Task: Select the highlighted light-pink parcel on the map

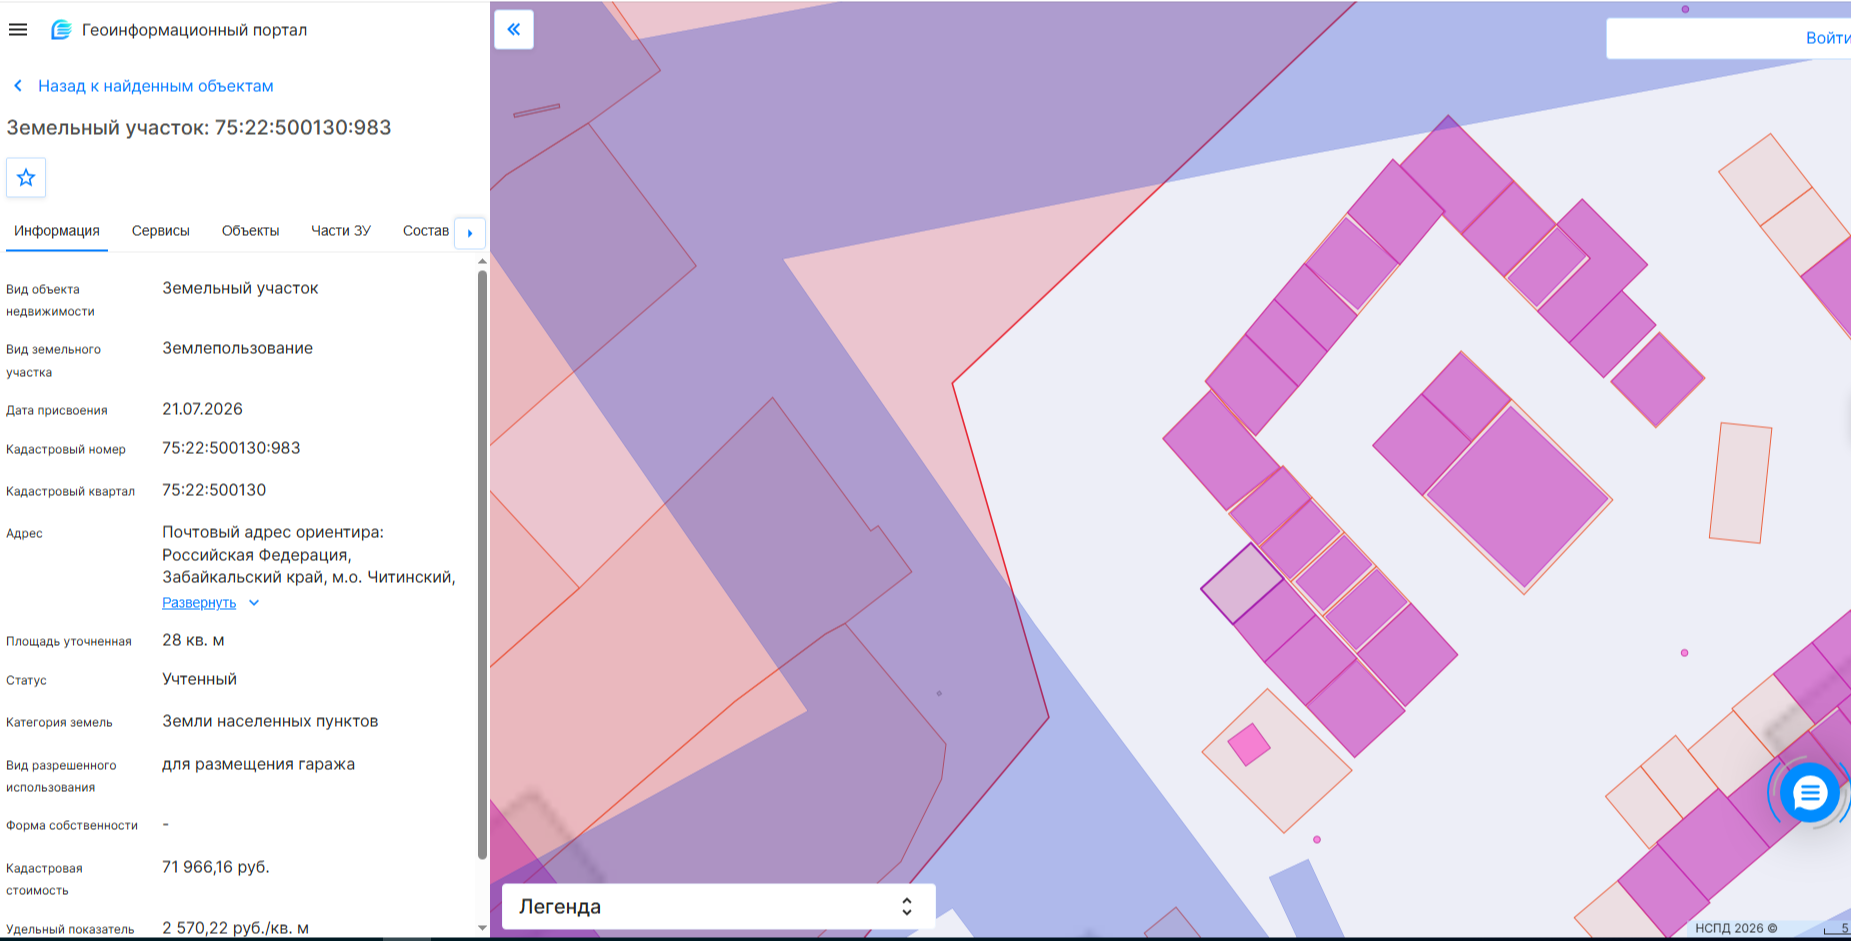Action: point(1242,582)
